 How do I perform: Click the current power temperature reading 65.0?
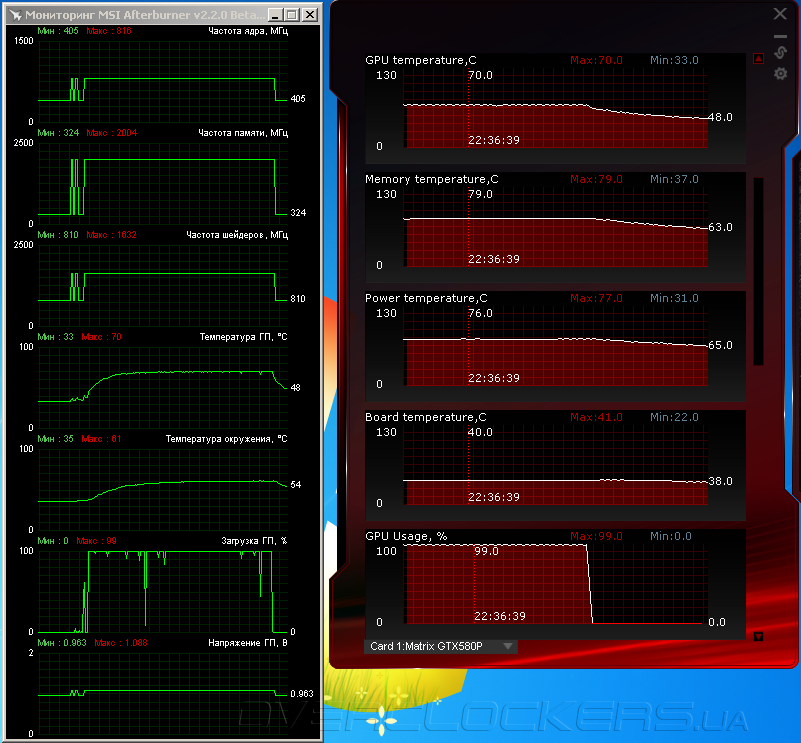coord(720,345)
